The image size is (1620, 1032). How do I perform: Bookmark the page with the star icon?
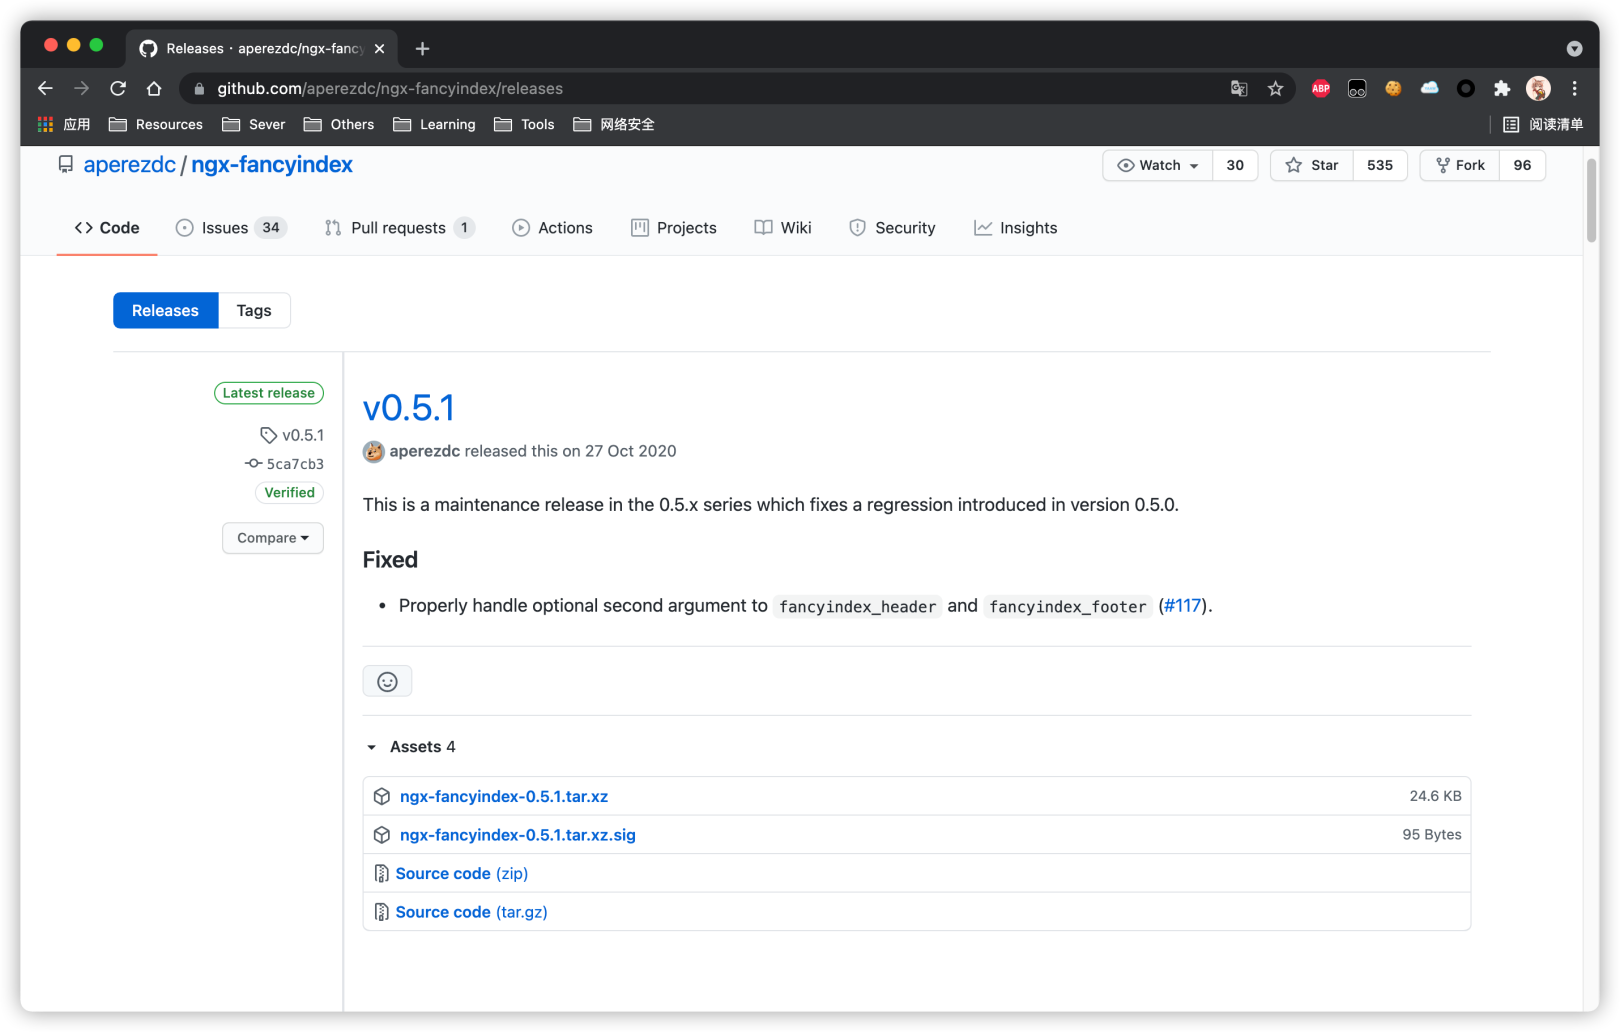tap(1276, 88)
